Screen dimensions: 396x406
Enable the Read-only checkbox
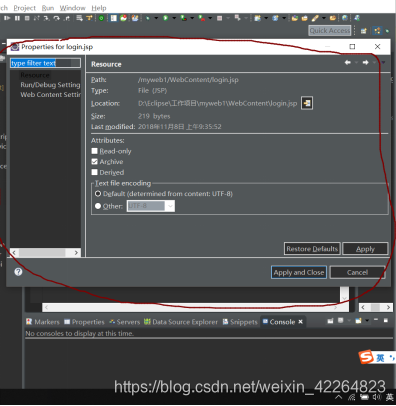pos(95,151)
